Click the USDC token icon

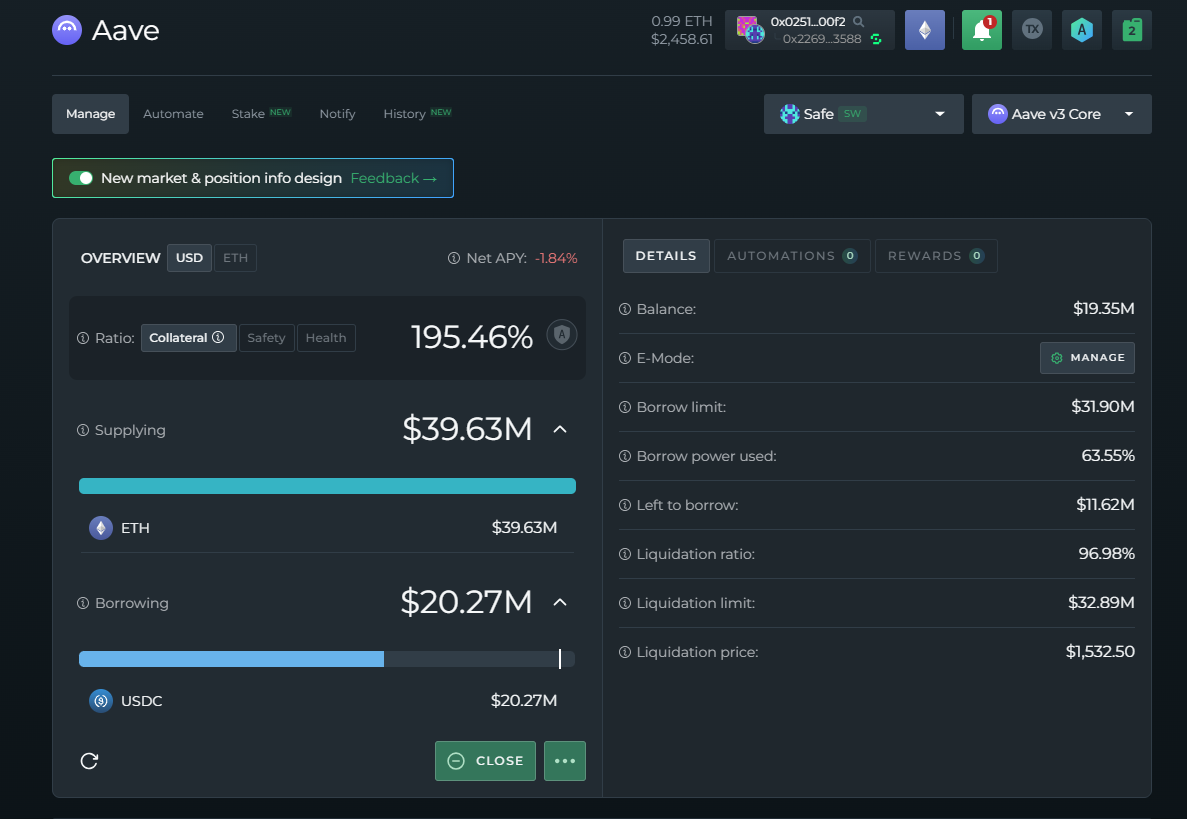tap(101, 701)
